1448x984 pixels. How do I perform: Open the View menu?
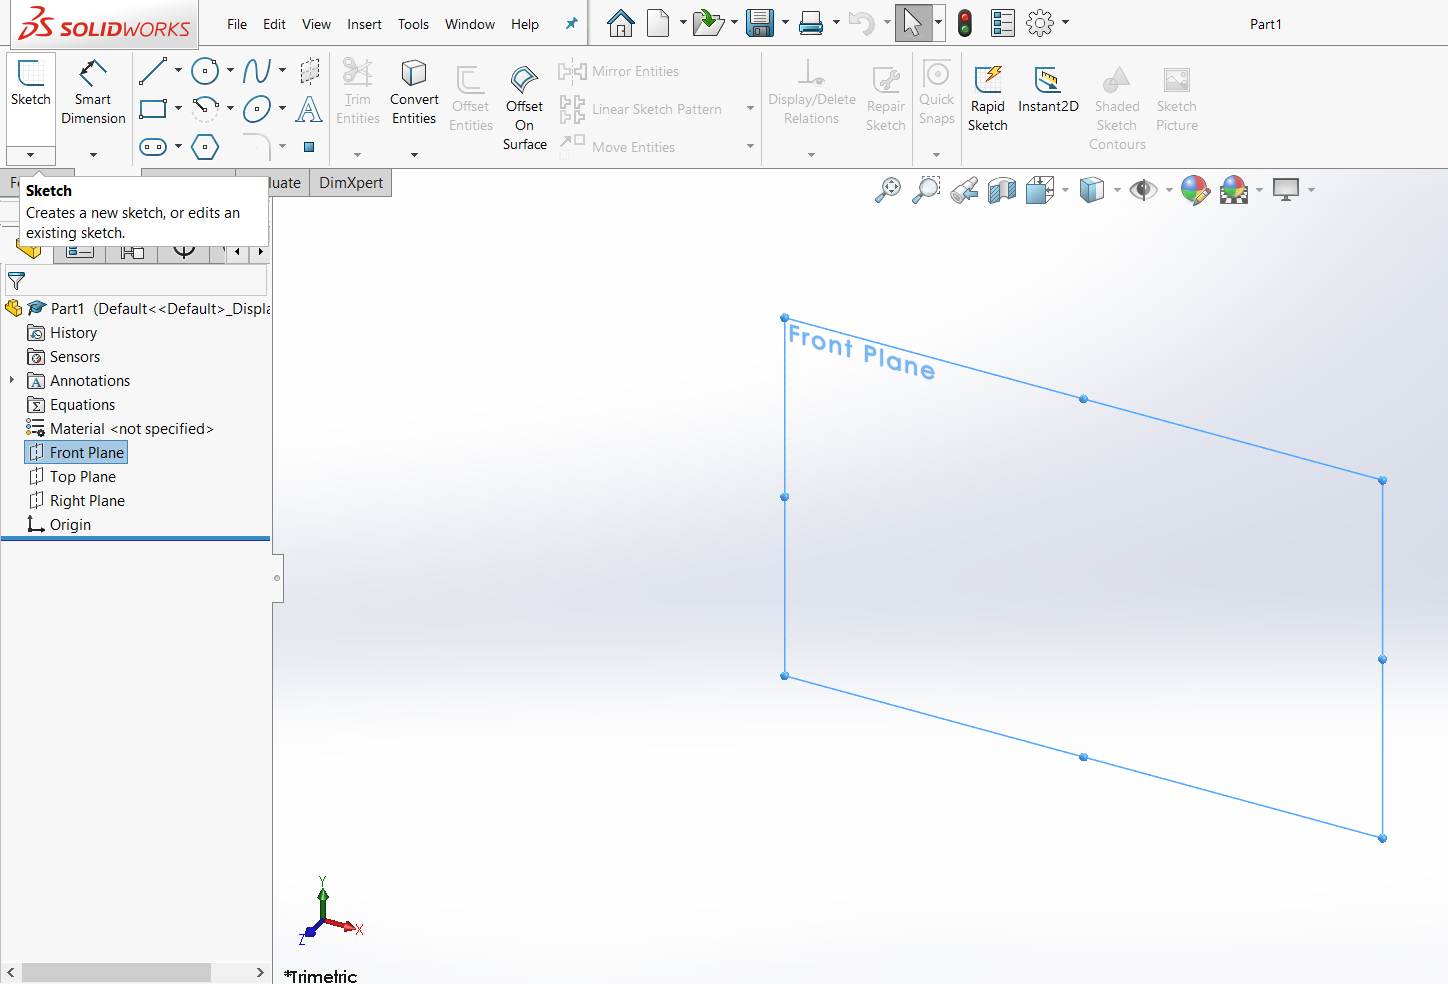pyautogui.click(x=316, y=24)
